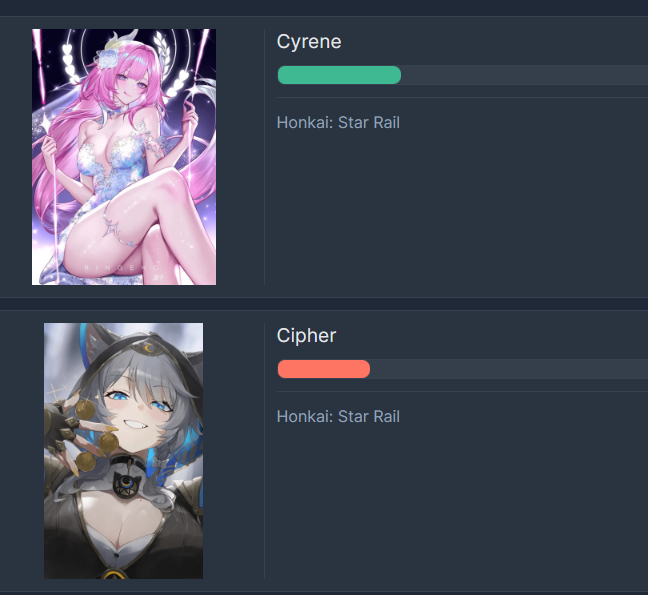Click the RINGEKO watermark on Cyrene's image
Viewport: 648px width, 595px height.
tap(122, 268)
